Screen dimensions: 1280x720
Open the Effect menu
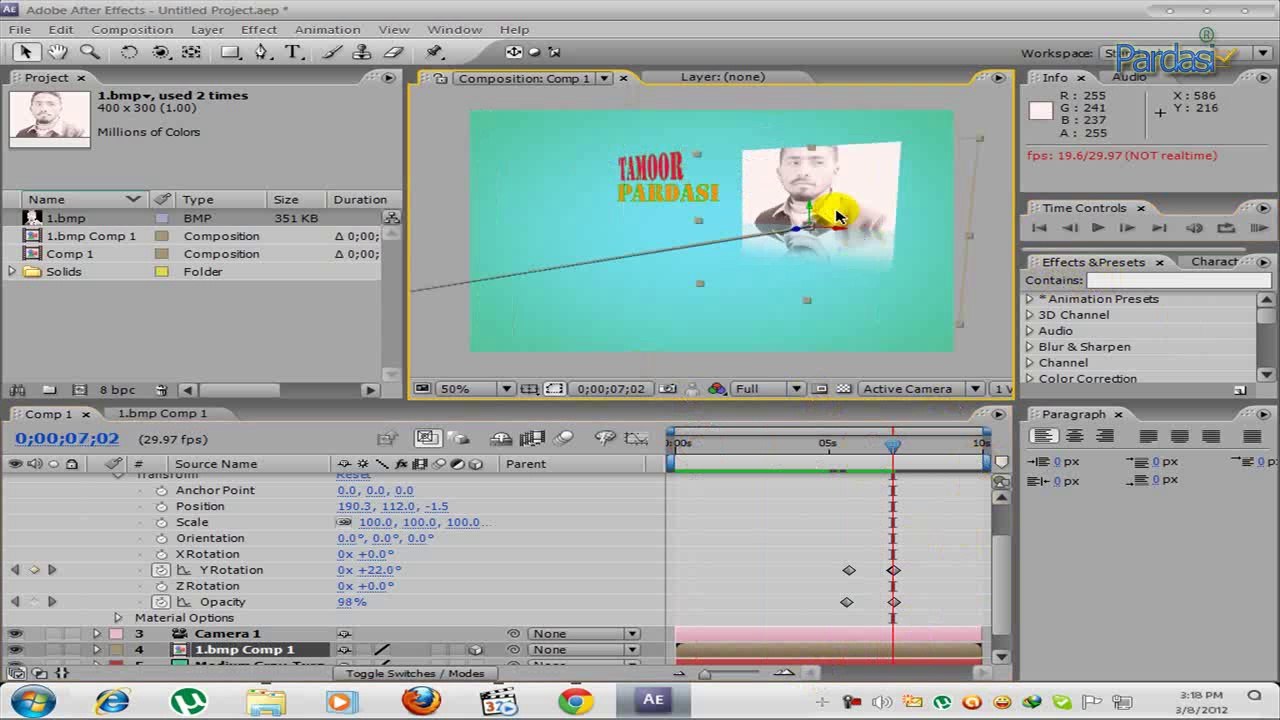258,30
